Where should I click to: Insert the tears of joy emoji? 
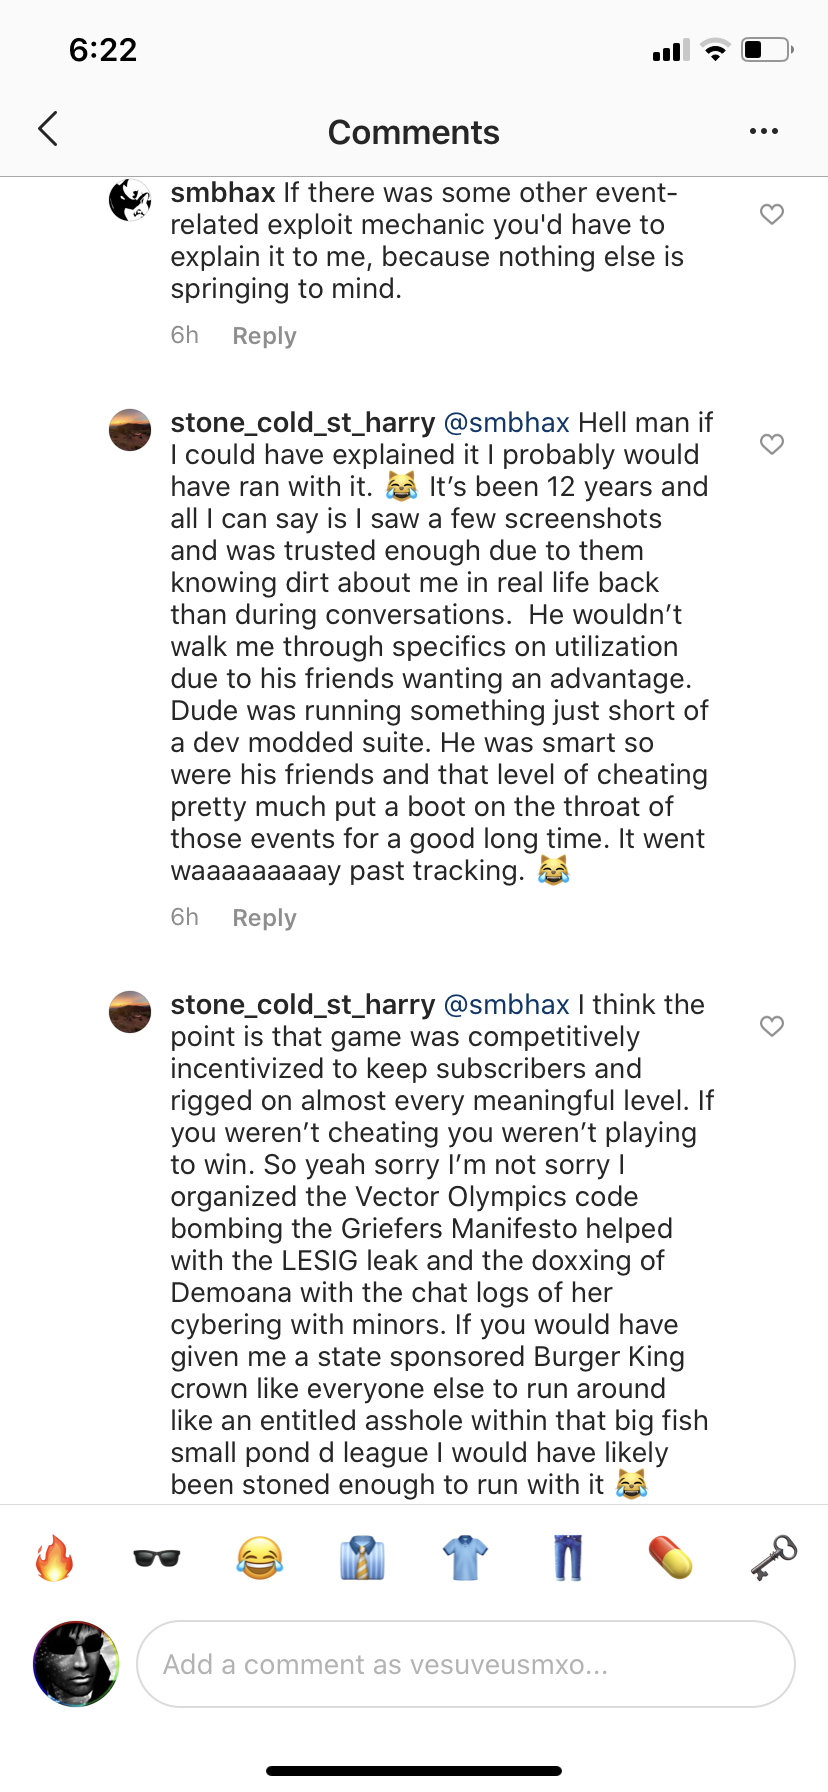click(260, 1558)
